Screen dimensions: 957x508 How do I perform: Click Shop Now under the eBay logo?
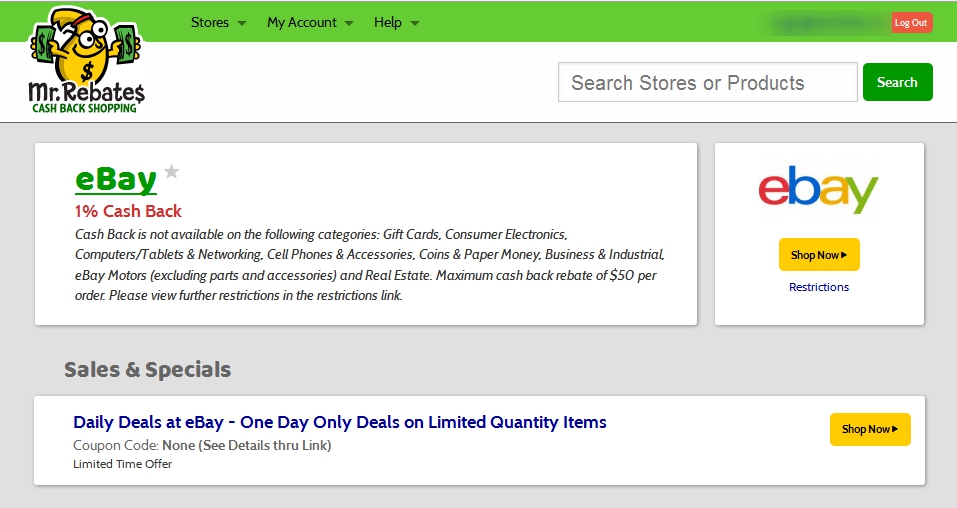818,255
